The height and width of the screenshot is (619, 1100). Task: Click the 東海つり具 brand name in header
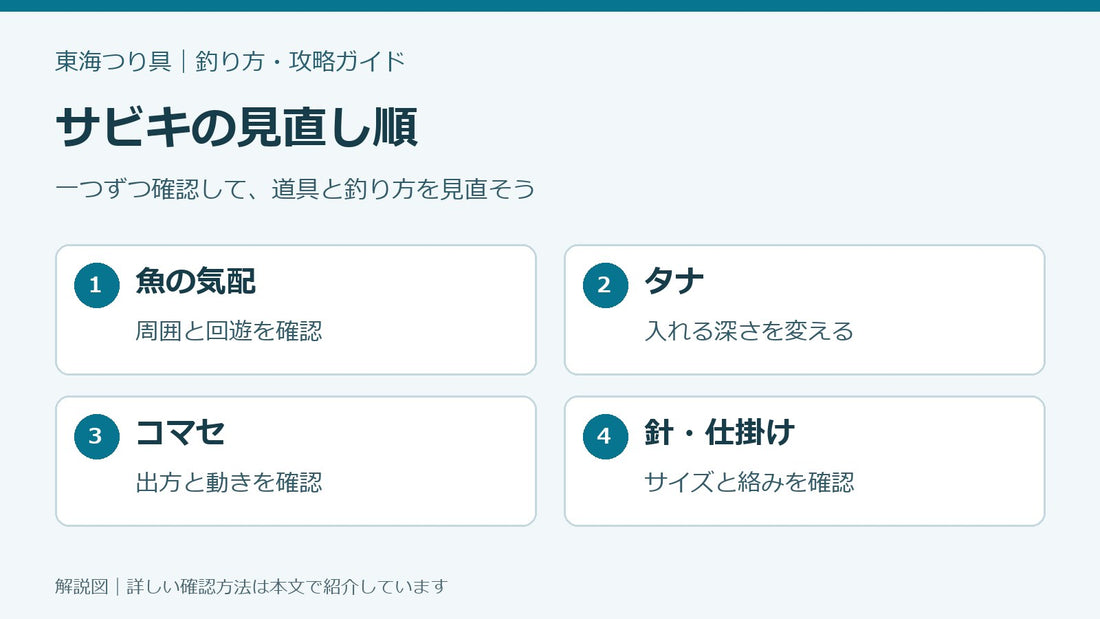point(114,61)
